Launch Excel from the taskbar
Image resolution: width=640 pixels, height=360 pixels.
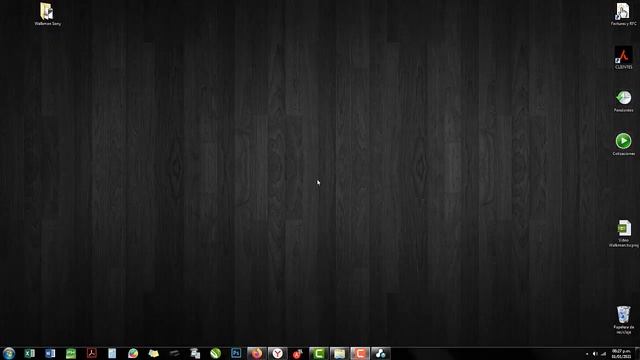29,353
